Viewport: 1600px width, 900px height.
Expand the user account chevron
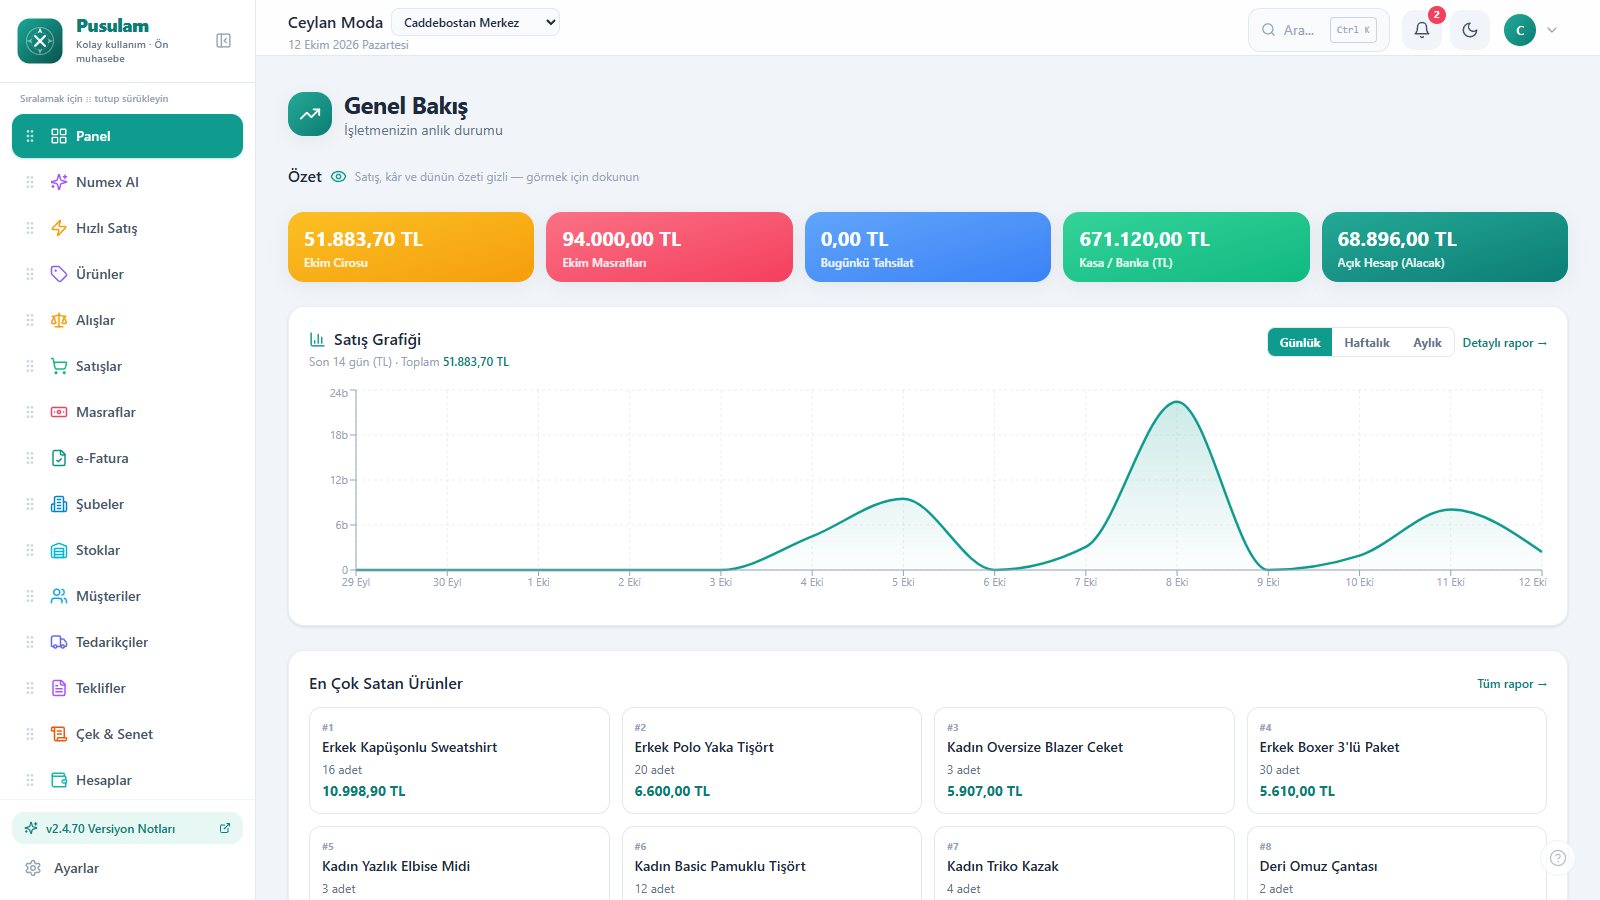[x=1552, y=30]
